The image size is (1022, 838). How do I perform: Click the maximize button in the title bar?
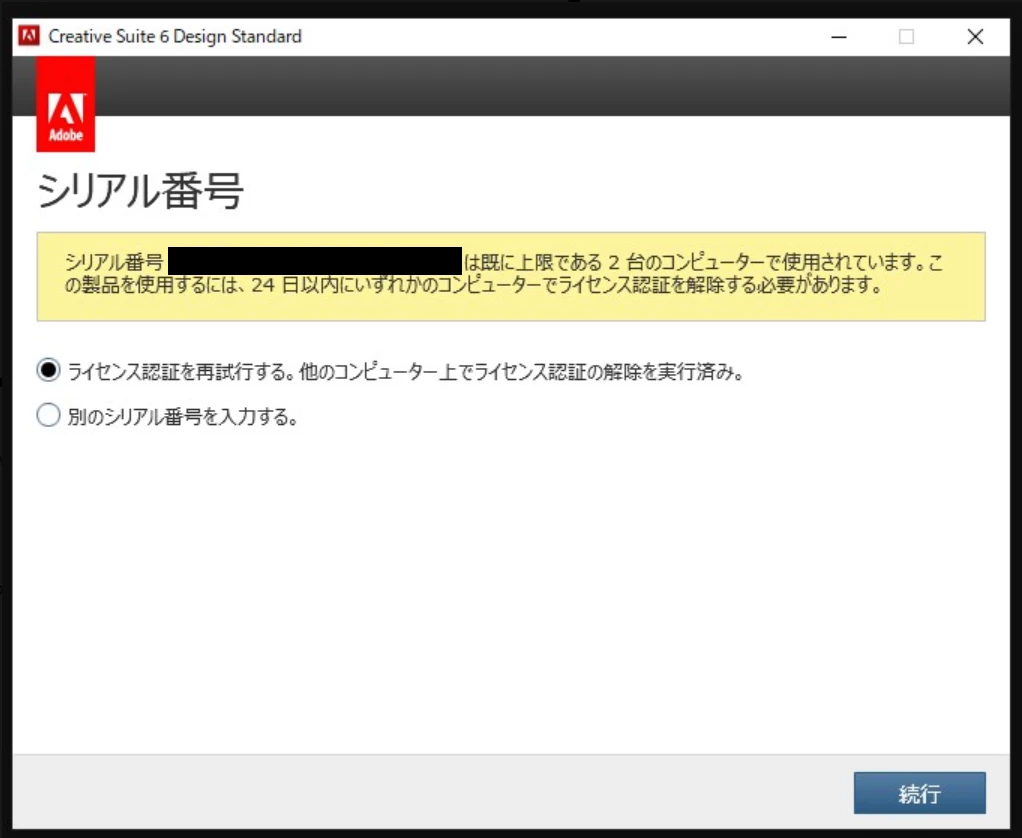[x=906, y=36]
